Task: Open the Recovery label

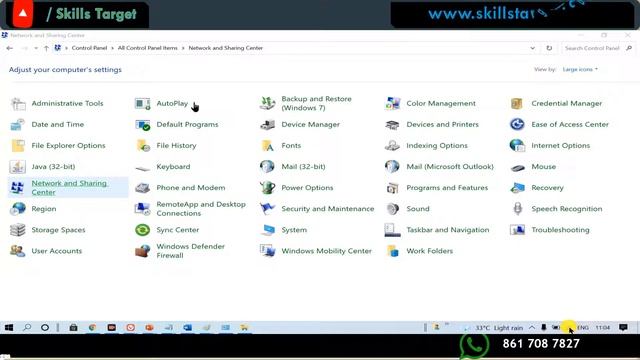Action: [x=547, y=188]
